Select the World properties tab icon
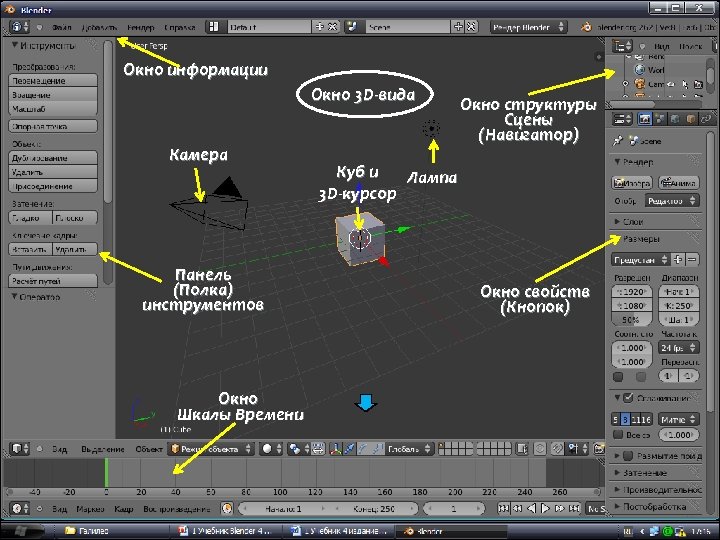Screen dimensions: 720x540 point(675,119)
